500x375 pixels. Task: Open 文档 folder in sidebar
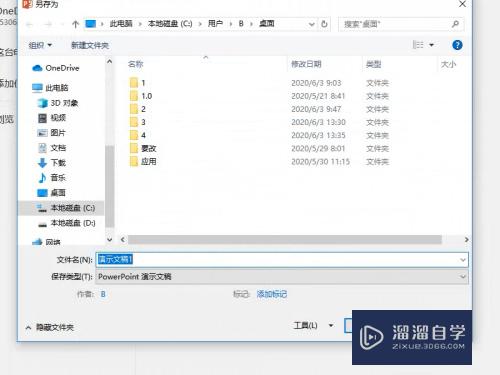52,148
